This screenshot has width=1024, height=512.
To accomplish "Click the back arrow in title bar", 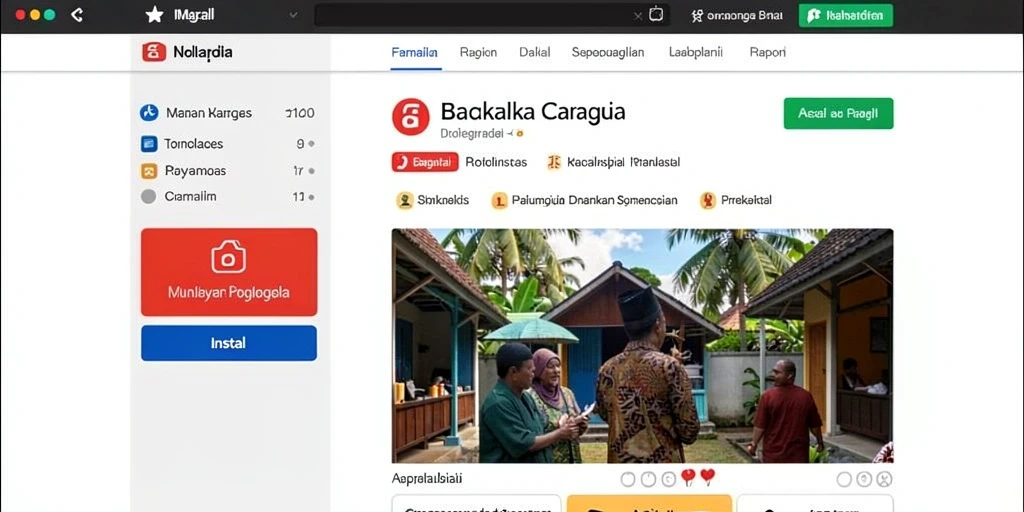I will (x=77, y=15).
